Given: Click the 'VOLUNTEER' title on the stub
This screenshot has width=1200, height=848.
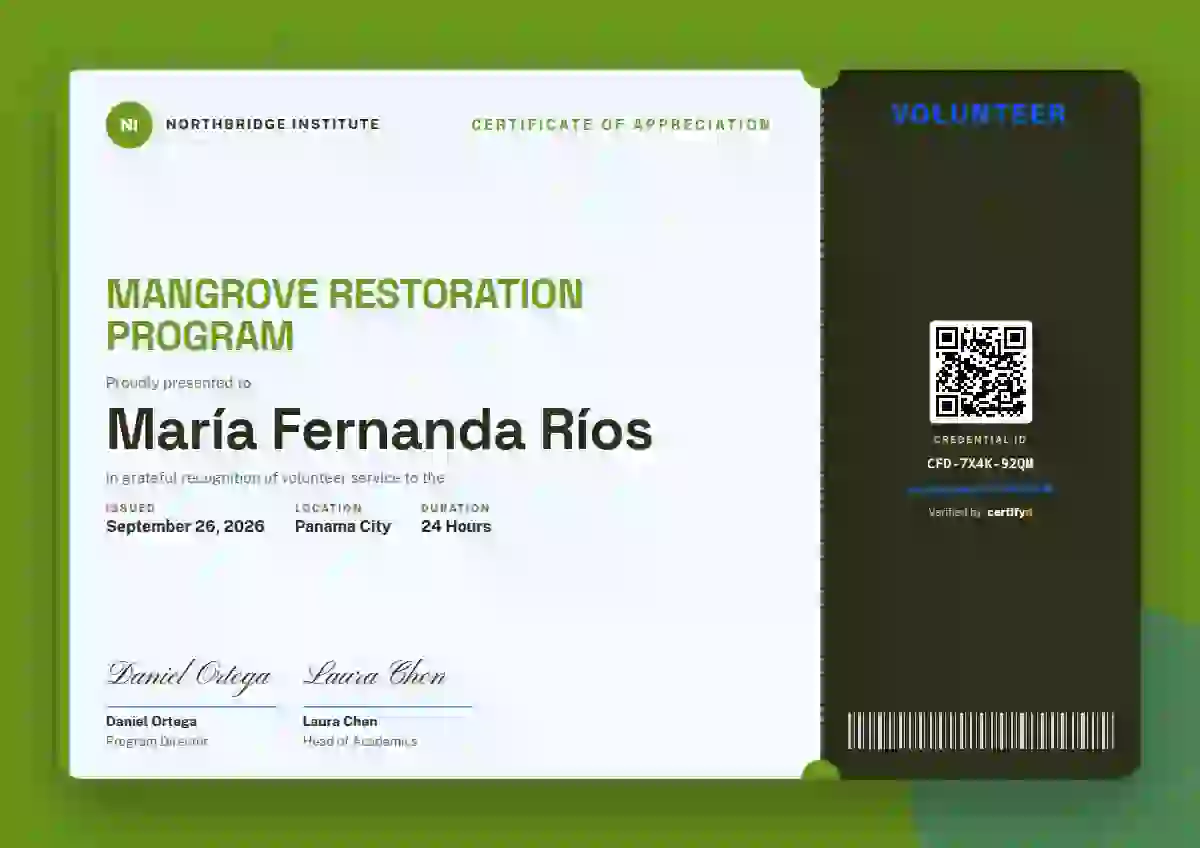Looking at the screenshot, I should coord(979,114).
